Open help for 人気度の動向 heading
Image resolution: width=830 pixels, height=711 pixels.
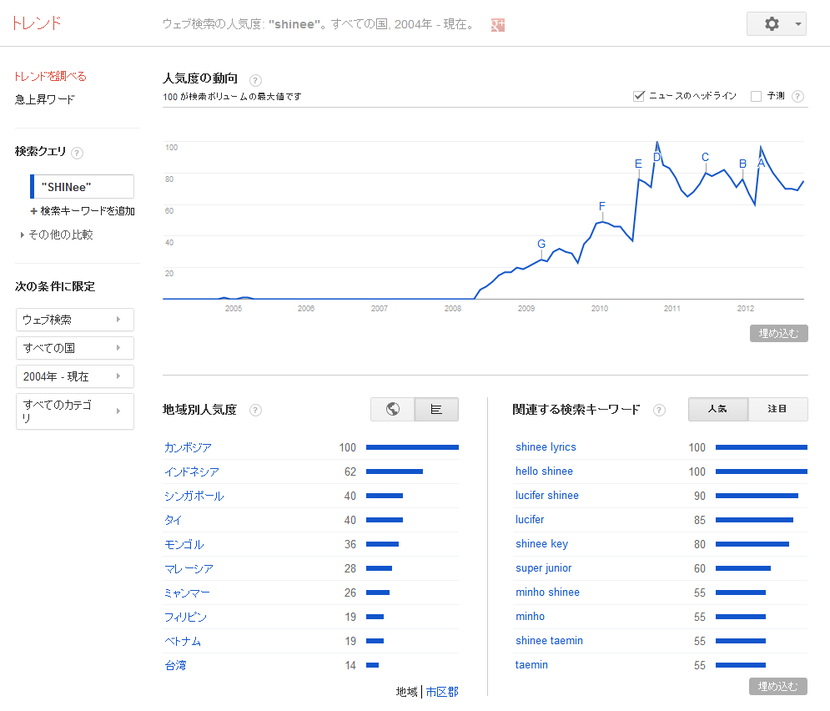(x=255, y=80)
